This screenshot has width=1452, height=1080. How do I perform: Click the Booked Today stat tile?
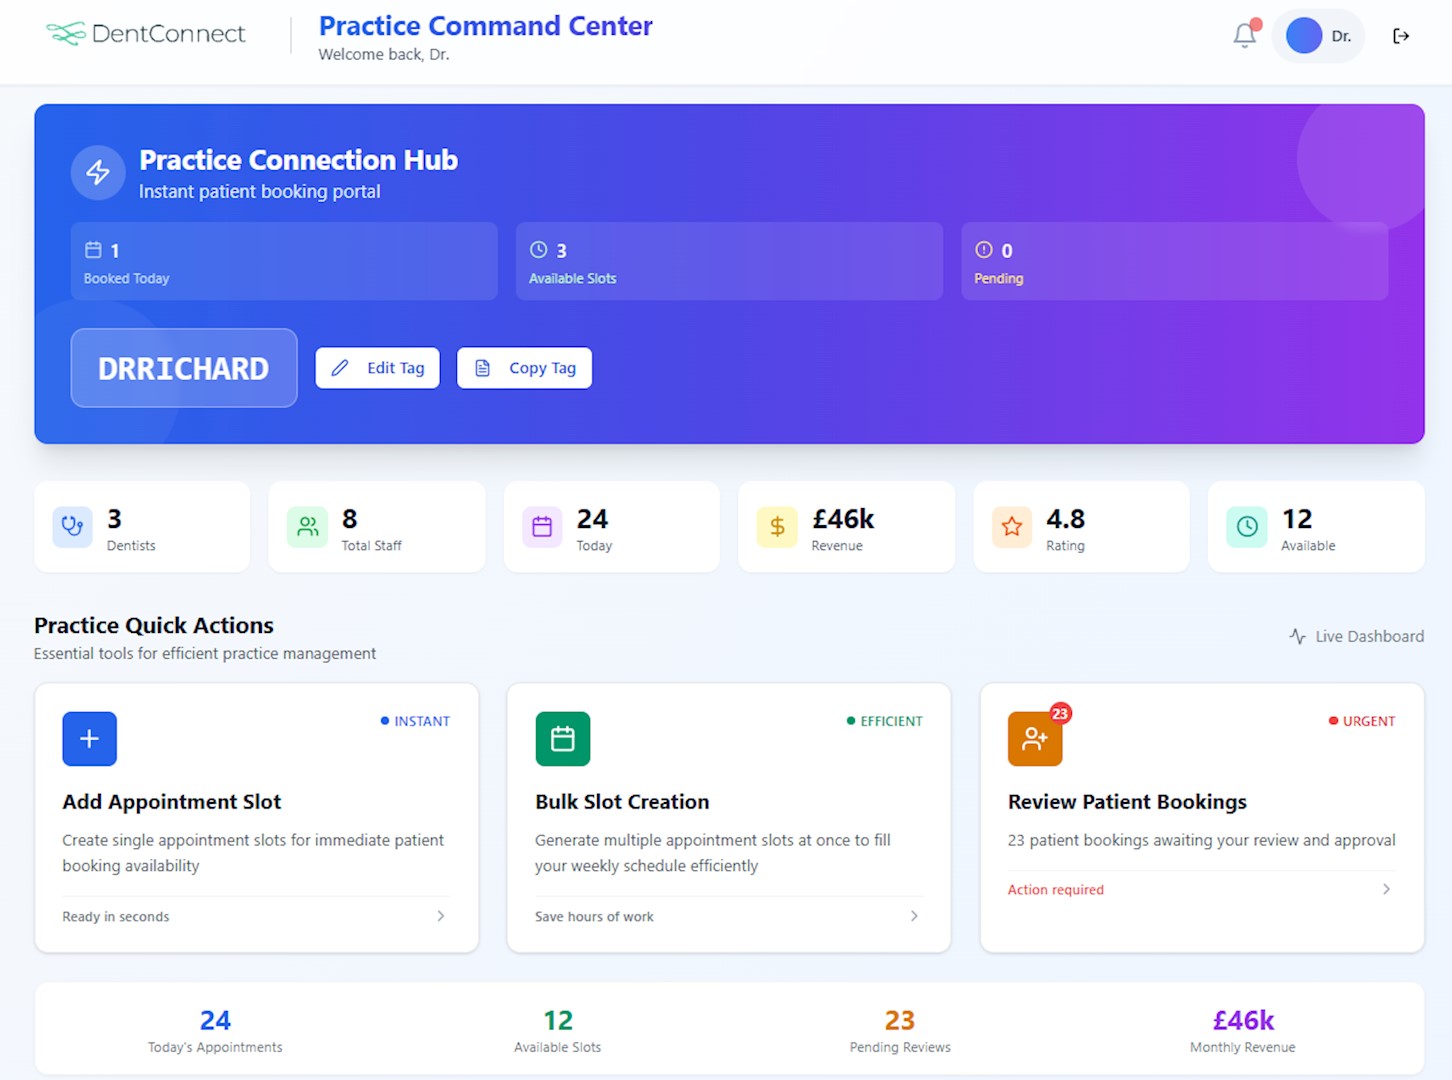[x=284, y=261]
